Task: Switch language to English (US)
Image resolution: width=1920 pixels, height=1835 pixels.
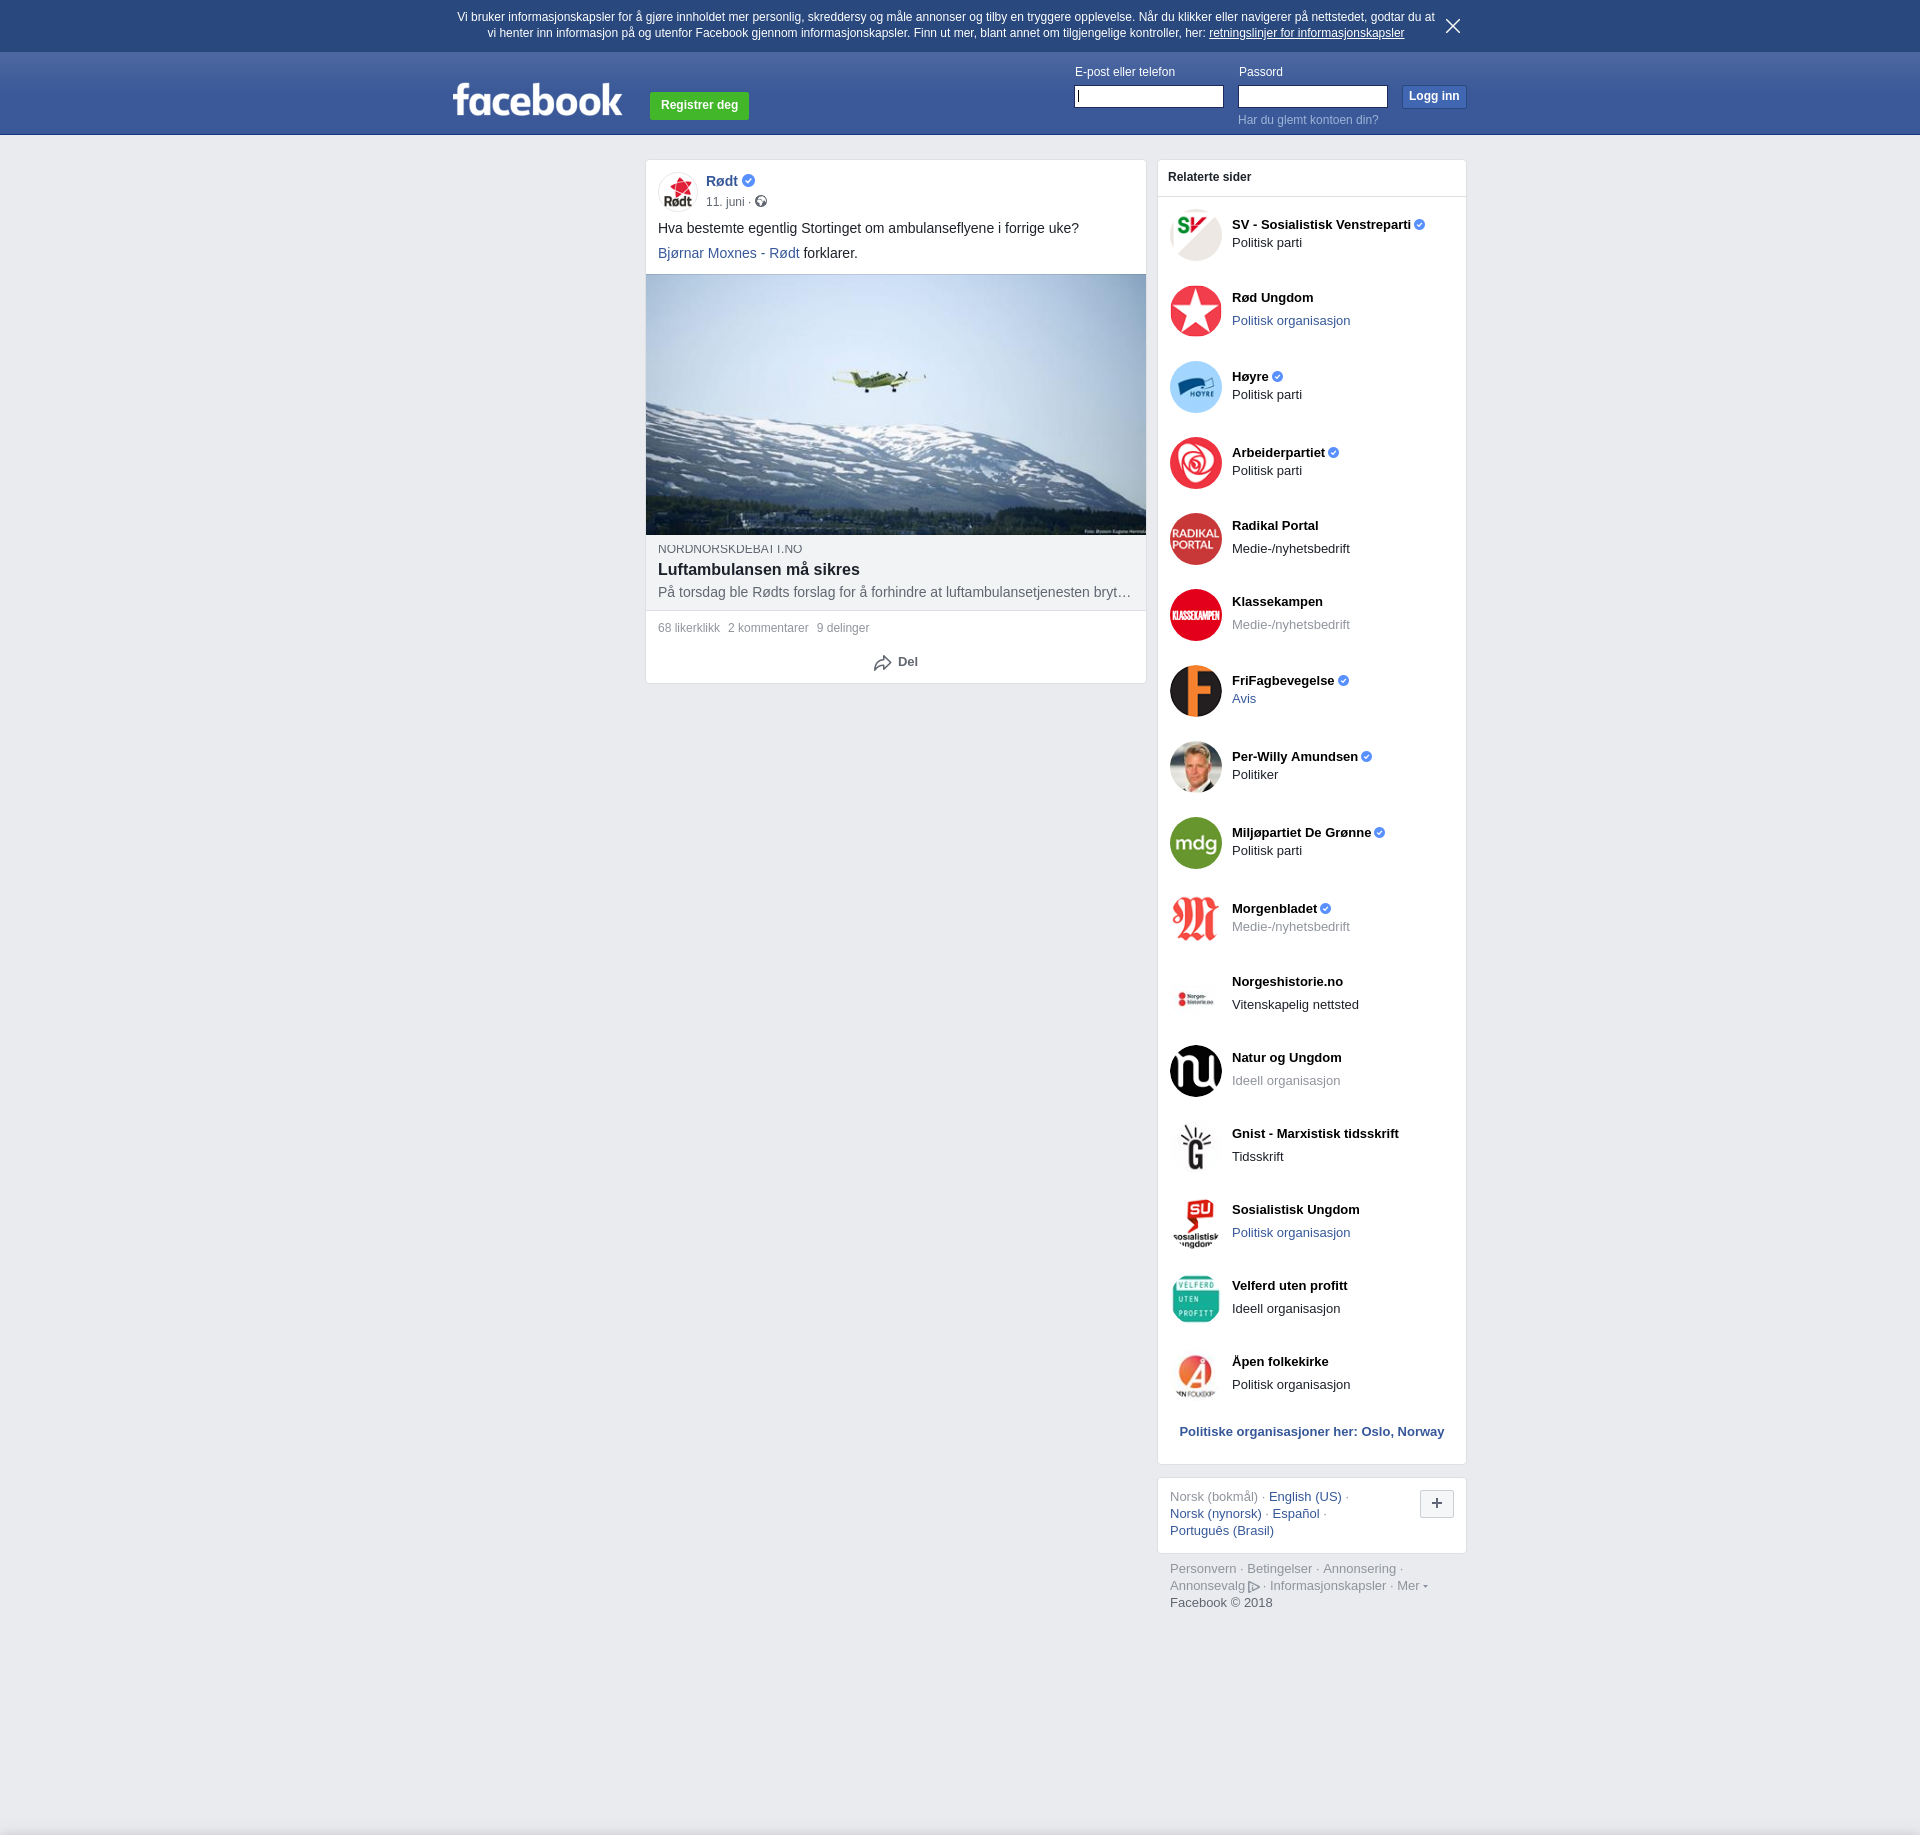Action: [x=1305, y=1497]
